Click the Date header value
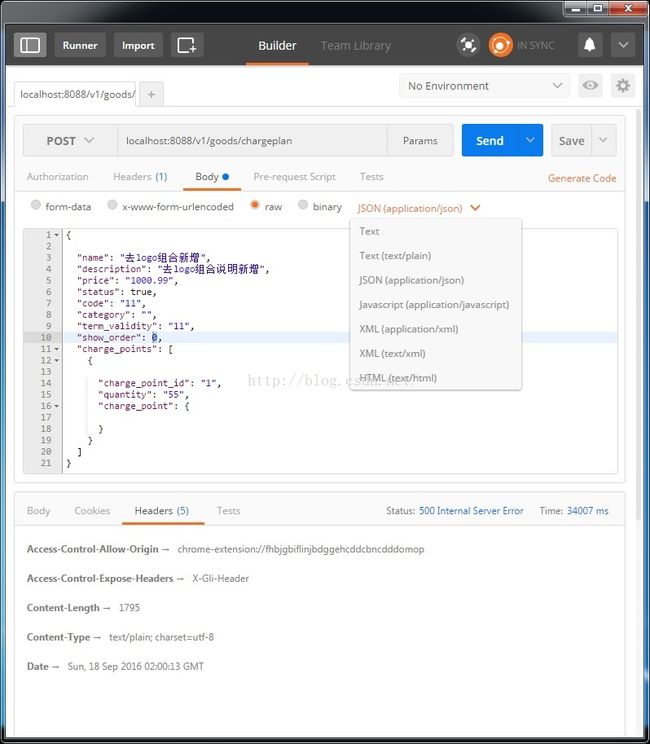Screen dimensions: 650x744 click(136, 667)
